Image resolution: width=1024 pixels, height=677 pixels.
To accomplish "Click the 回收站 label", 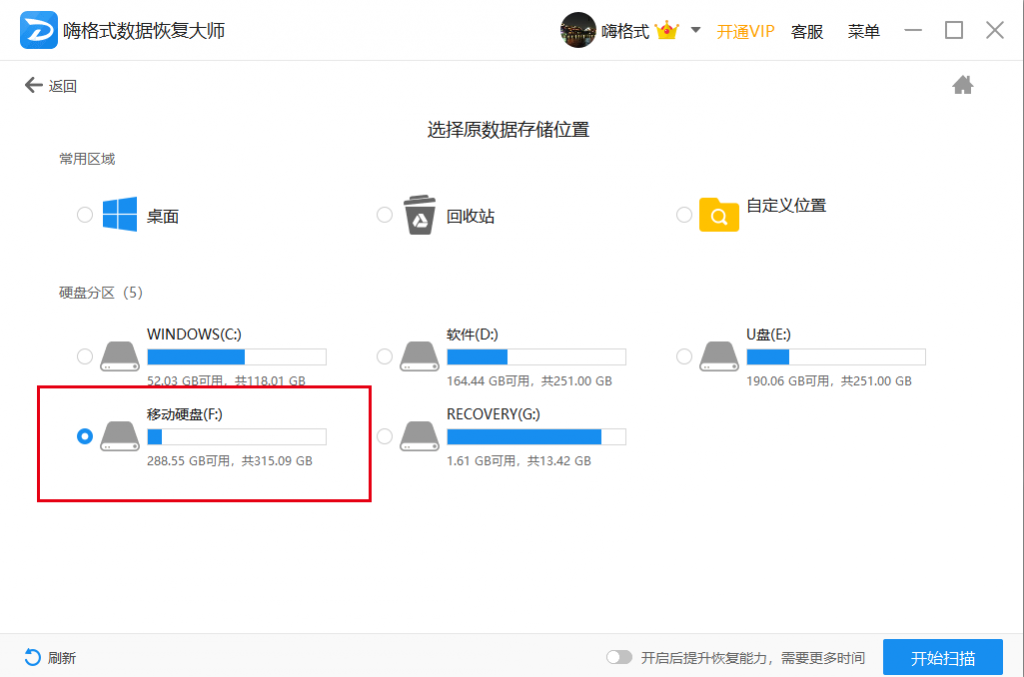I will [x=470, y=217].
